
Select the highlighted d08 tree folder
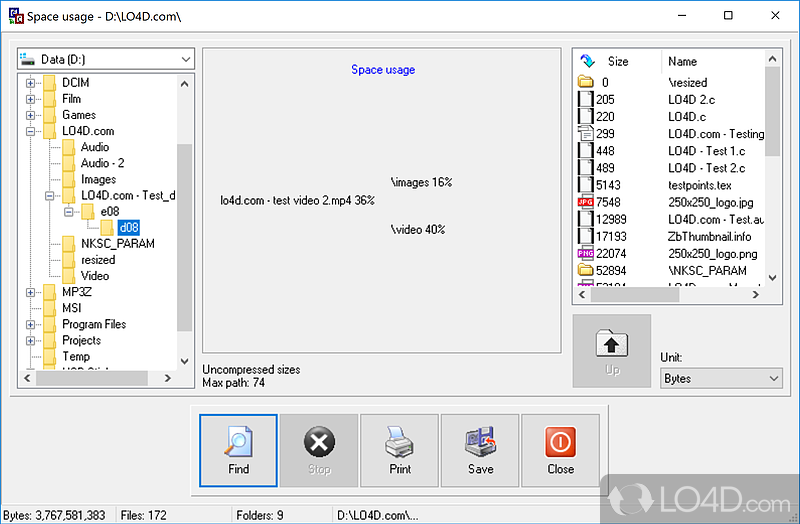pos(129,228)
